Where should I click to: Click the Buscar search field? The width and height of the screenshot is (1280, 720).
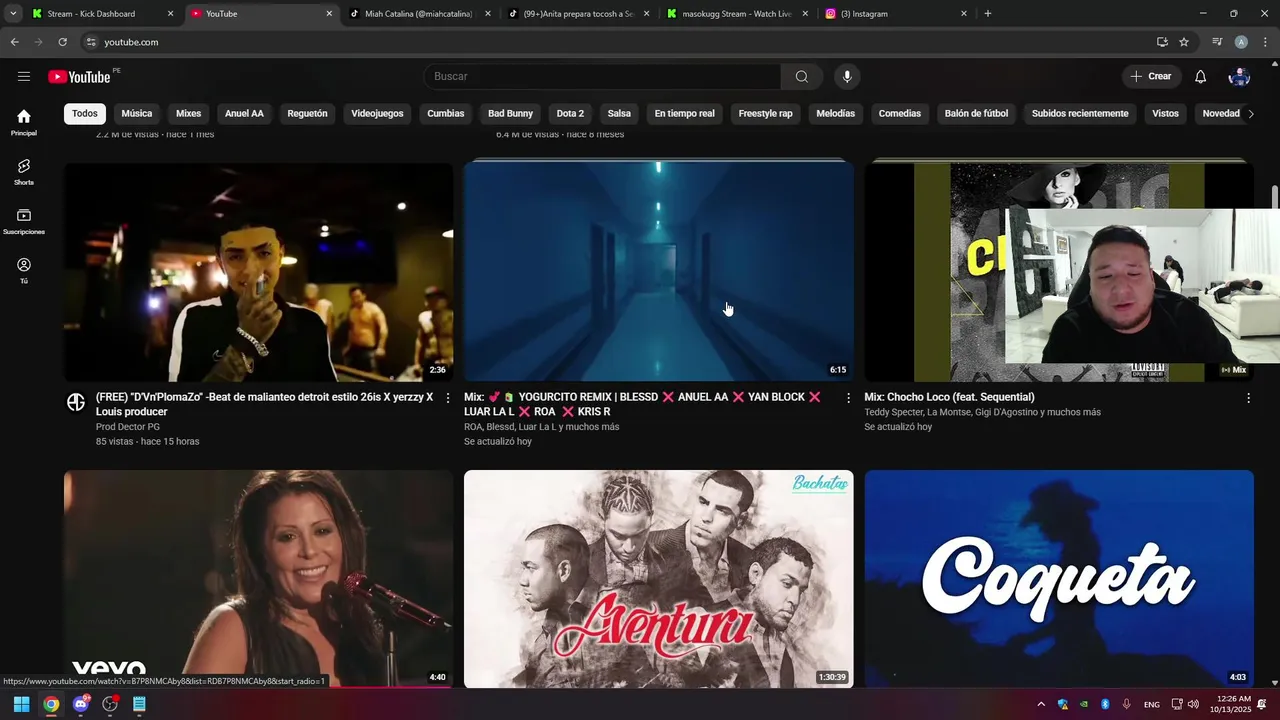(602, 77)
